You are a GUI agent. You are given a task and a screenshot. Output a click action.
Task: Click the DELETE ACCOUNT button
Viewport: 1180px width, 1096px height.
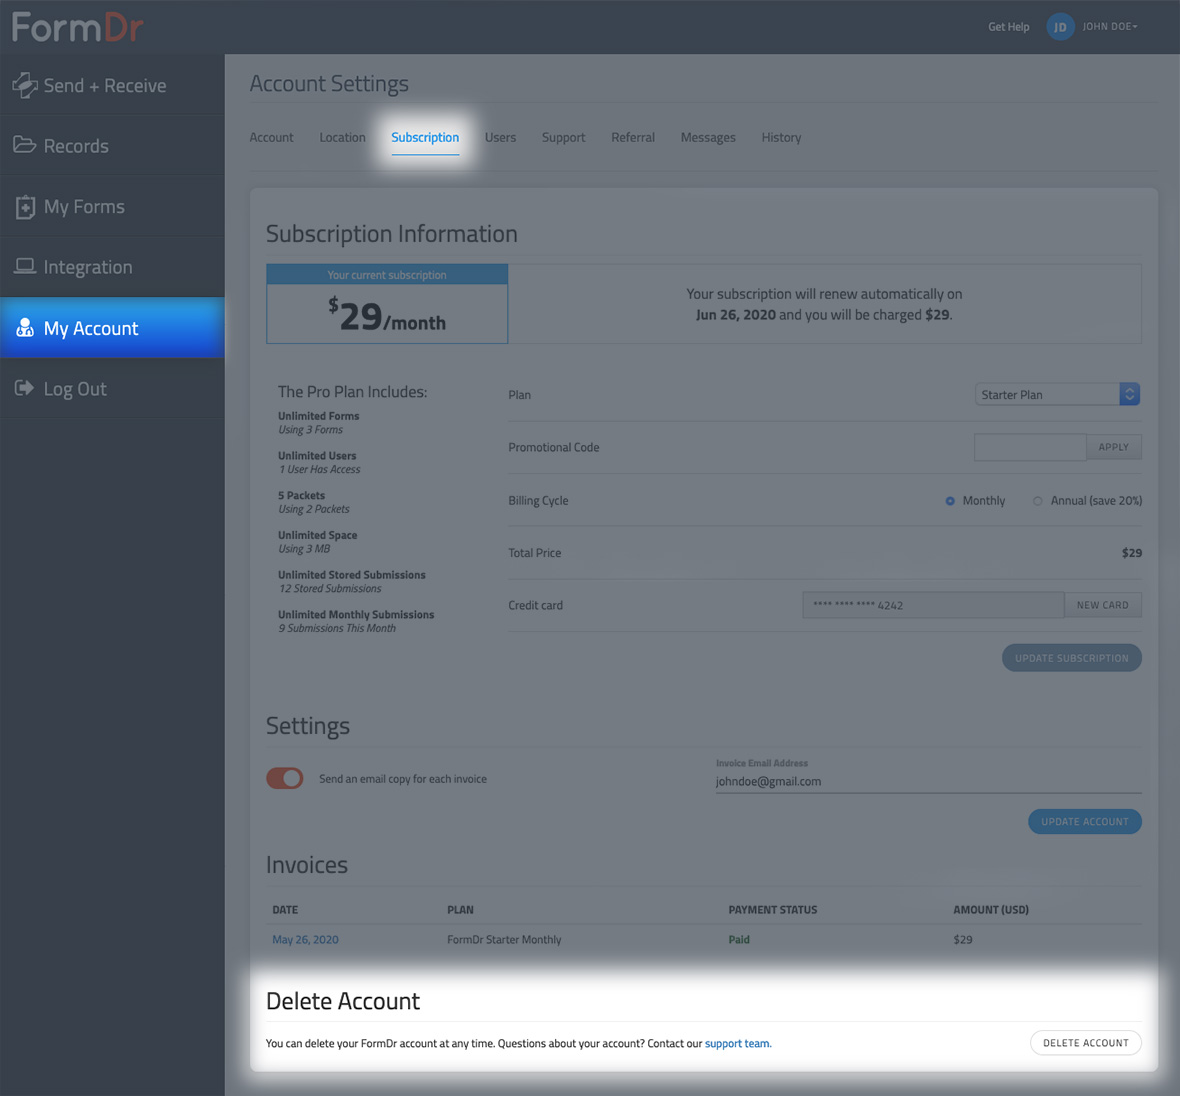coord(1085,1042)
